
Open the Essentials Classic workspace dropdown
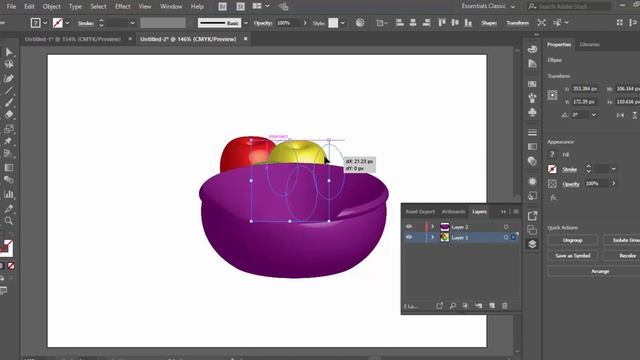click(488, 6)
